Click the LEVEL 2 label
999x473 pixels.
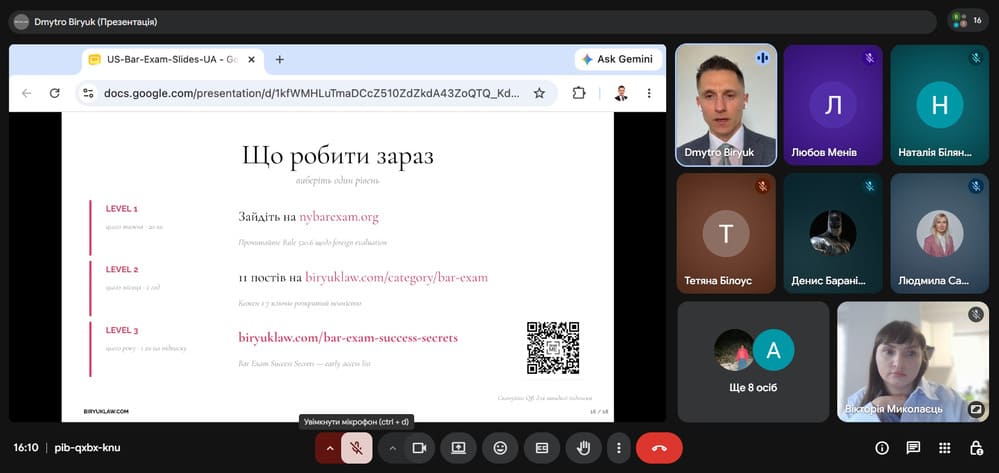point(122,270)
